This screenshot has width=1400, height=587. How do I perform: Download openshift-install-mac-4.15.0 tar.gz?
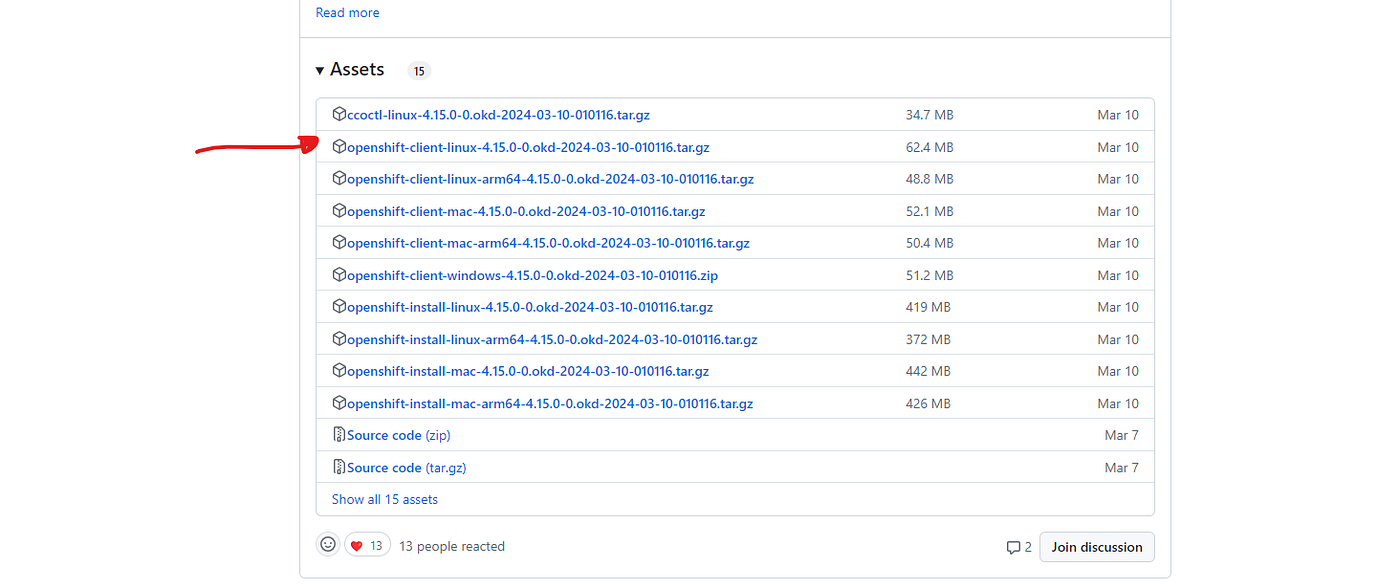click(x=528, y=371)
